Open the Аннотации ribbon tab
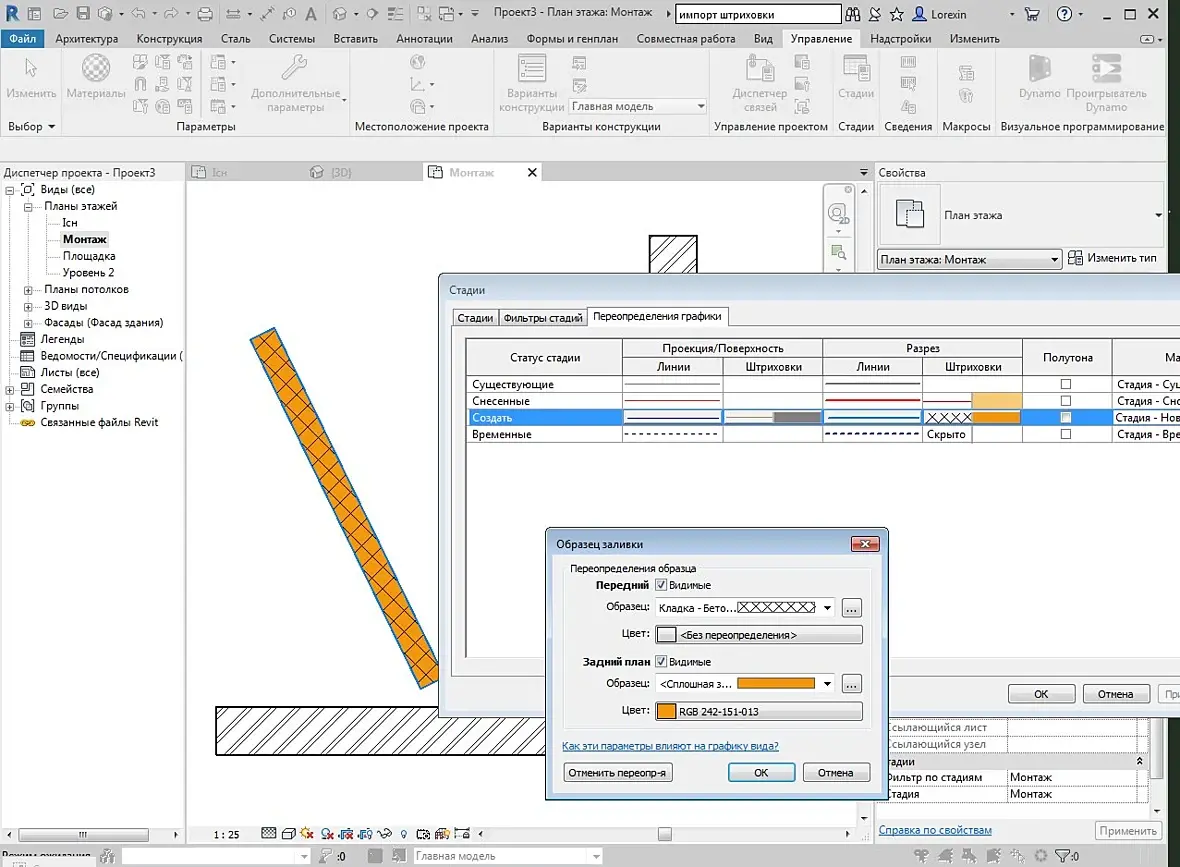The image size is (1180, 867). (424, 39)
